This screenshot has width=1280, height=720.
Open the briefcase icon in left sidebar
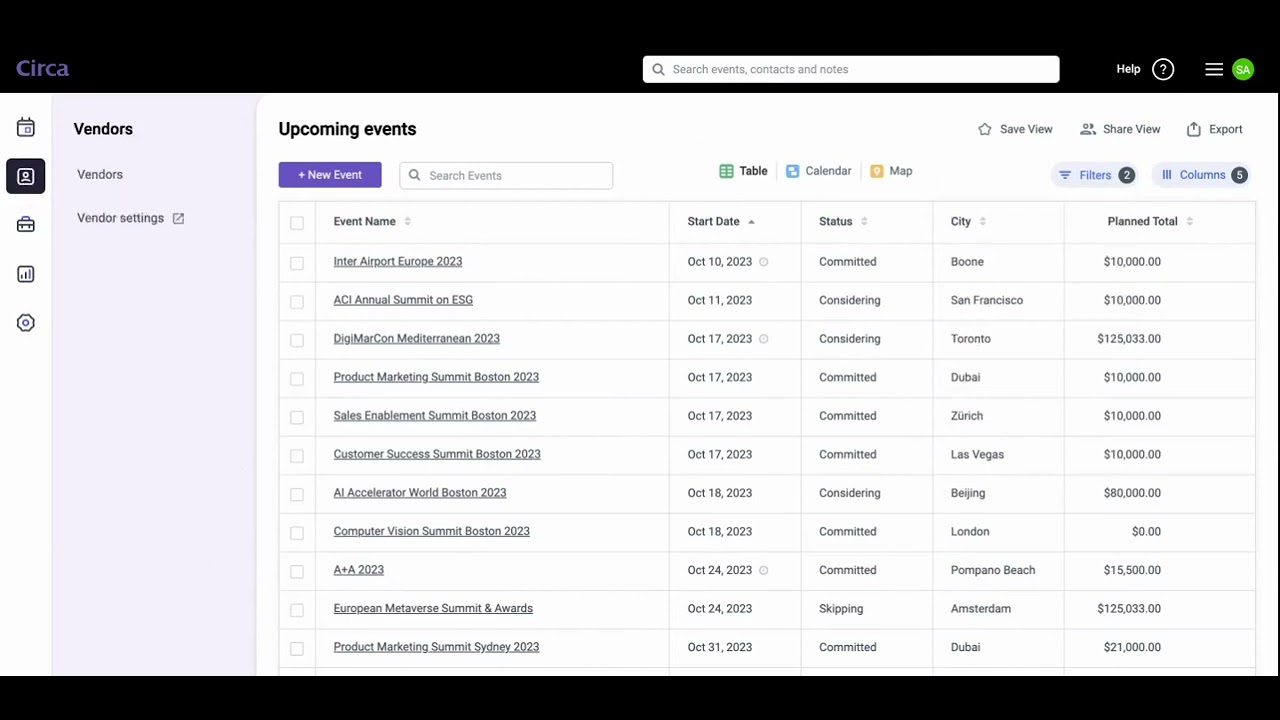coord(26,225)
